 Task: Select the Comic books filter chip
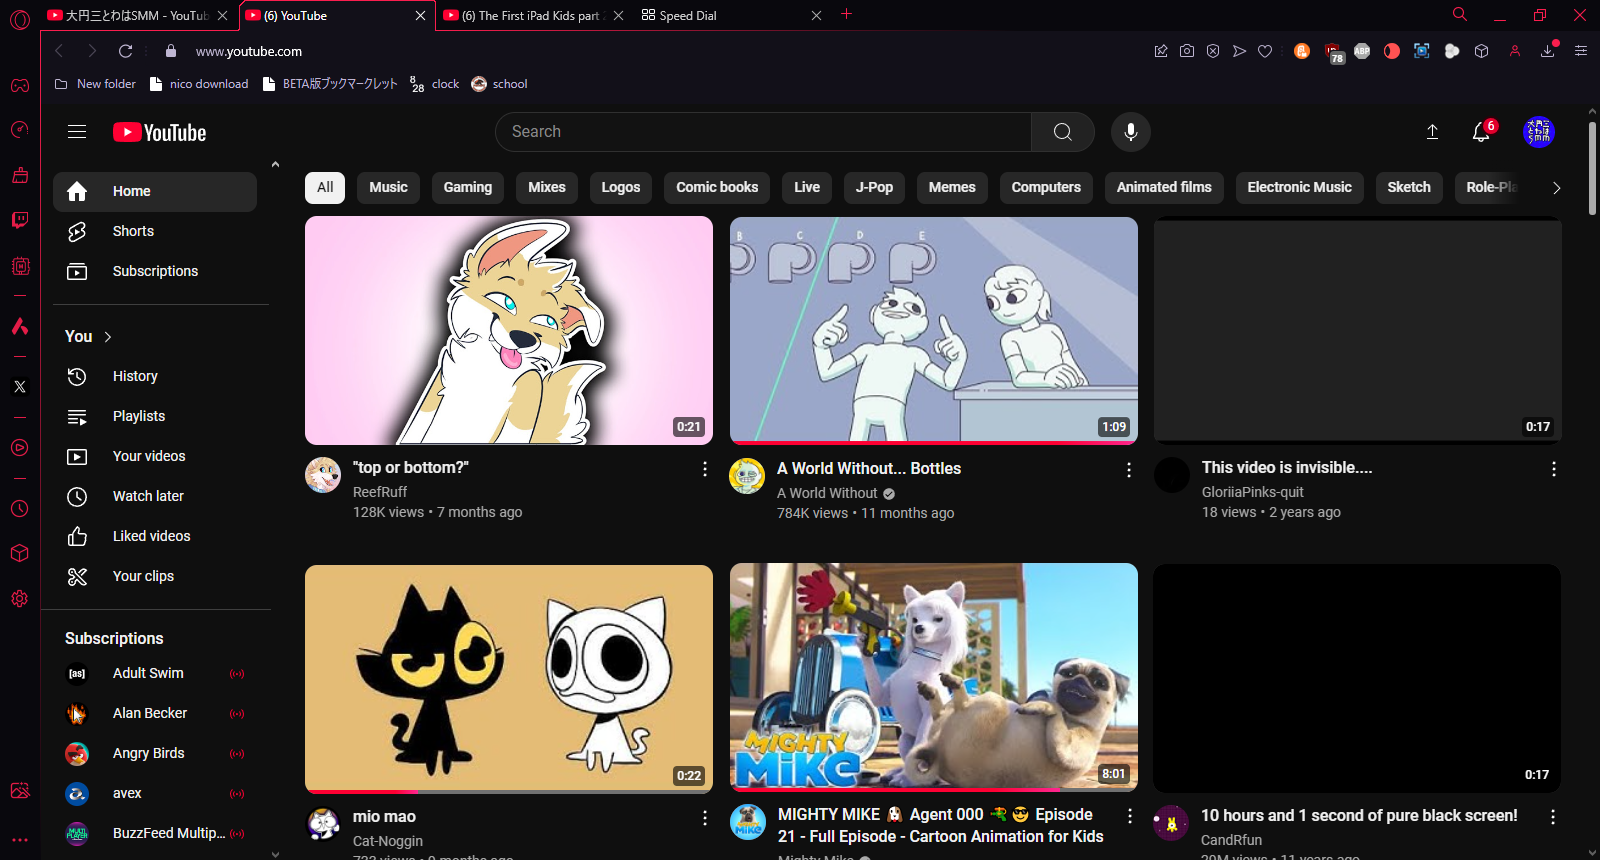(x=717, y=187)
